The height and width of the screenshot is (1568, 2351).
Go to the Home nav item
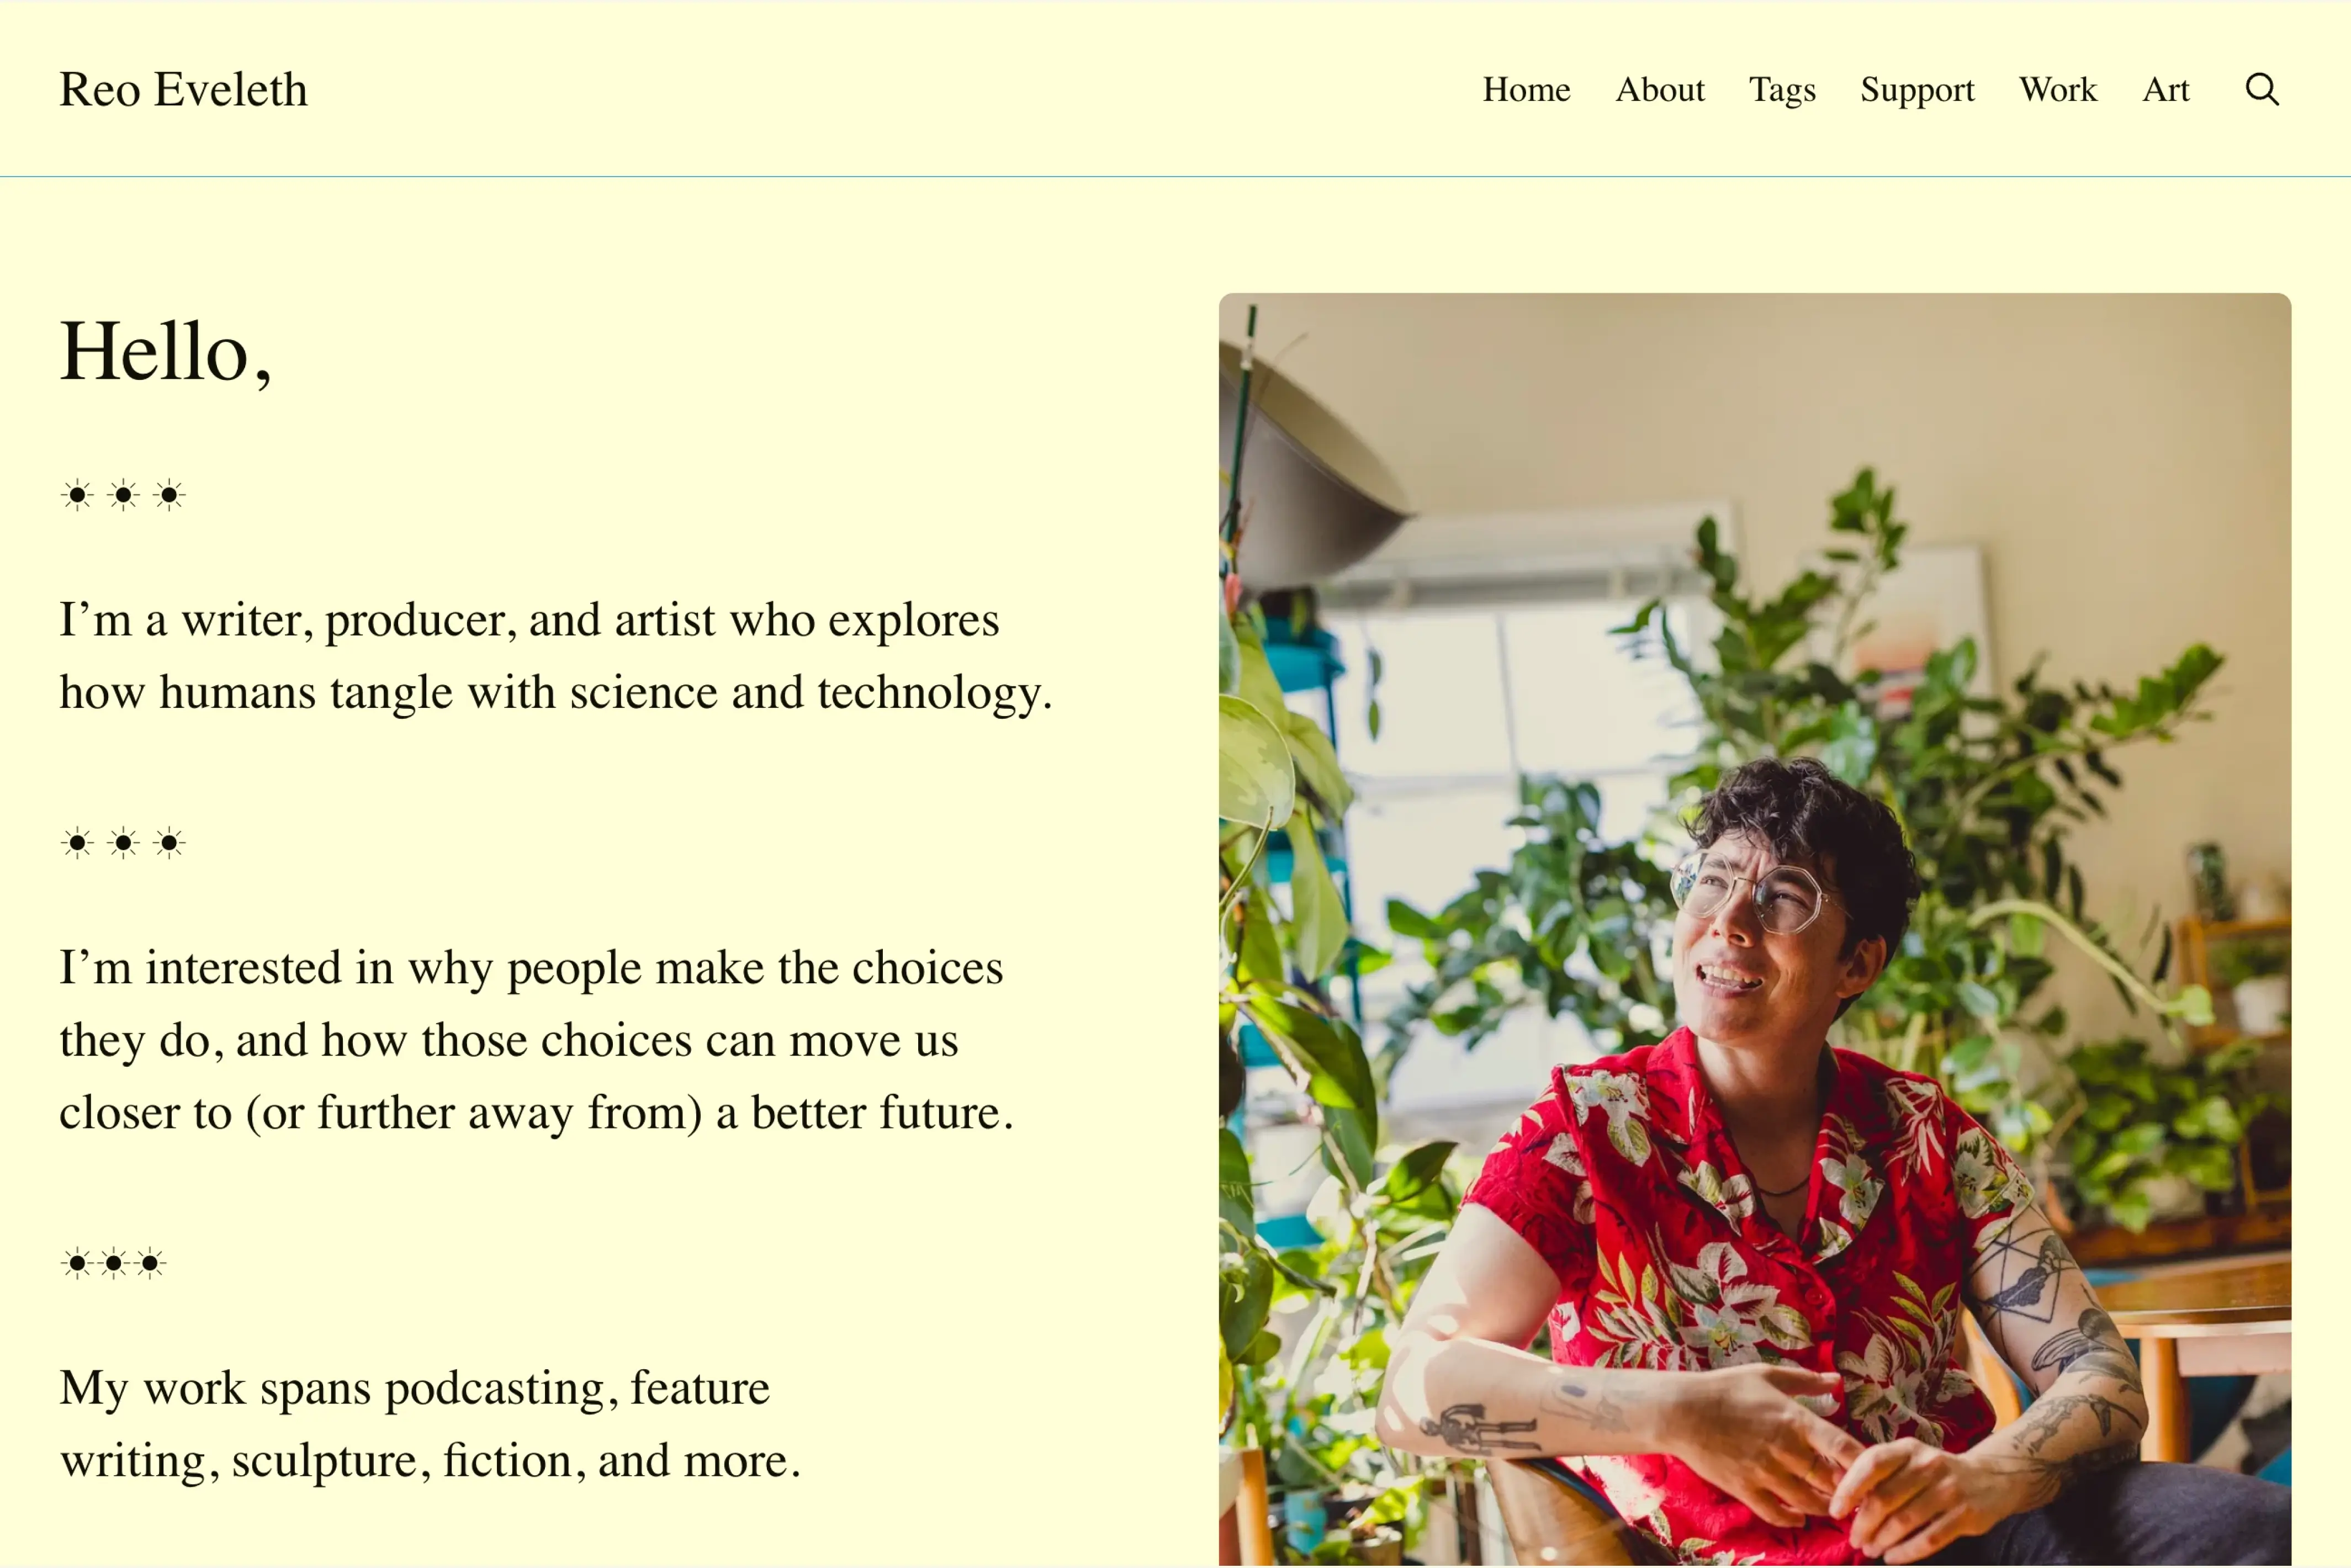(1526, 89)
